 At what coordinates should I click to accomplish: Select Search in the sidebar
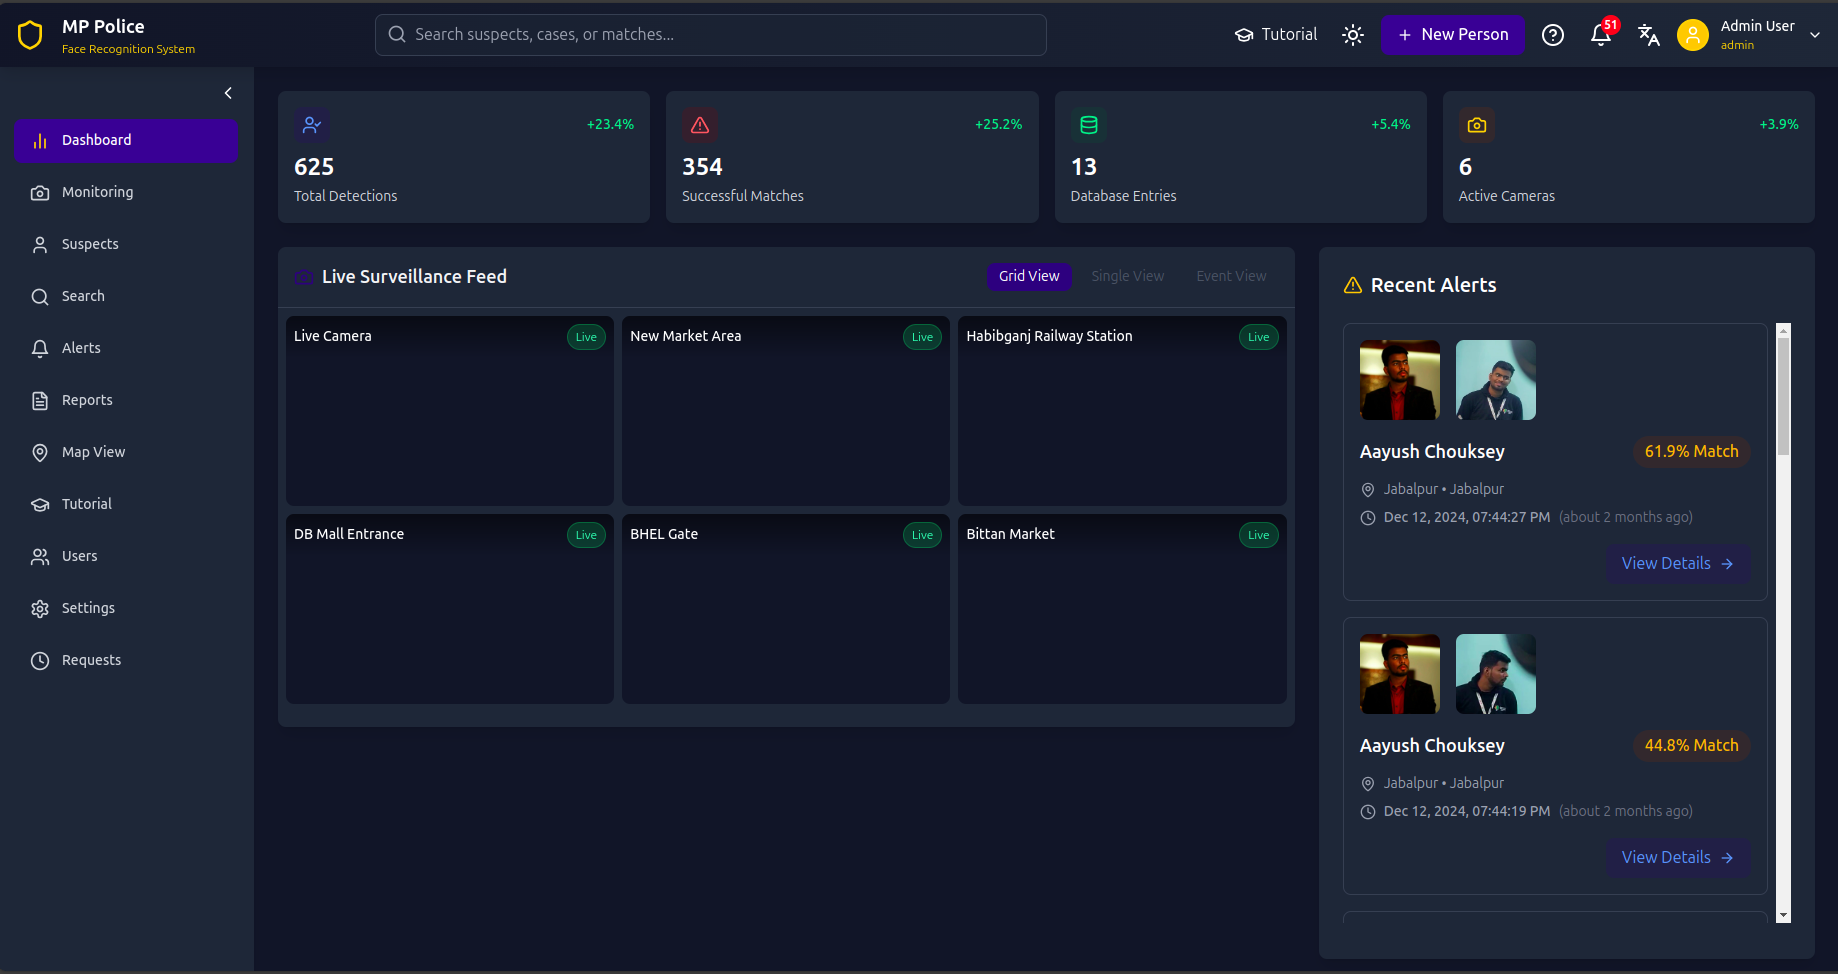coord(126,296)
